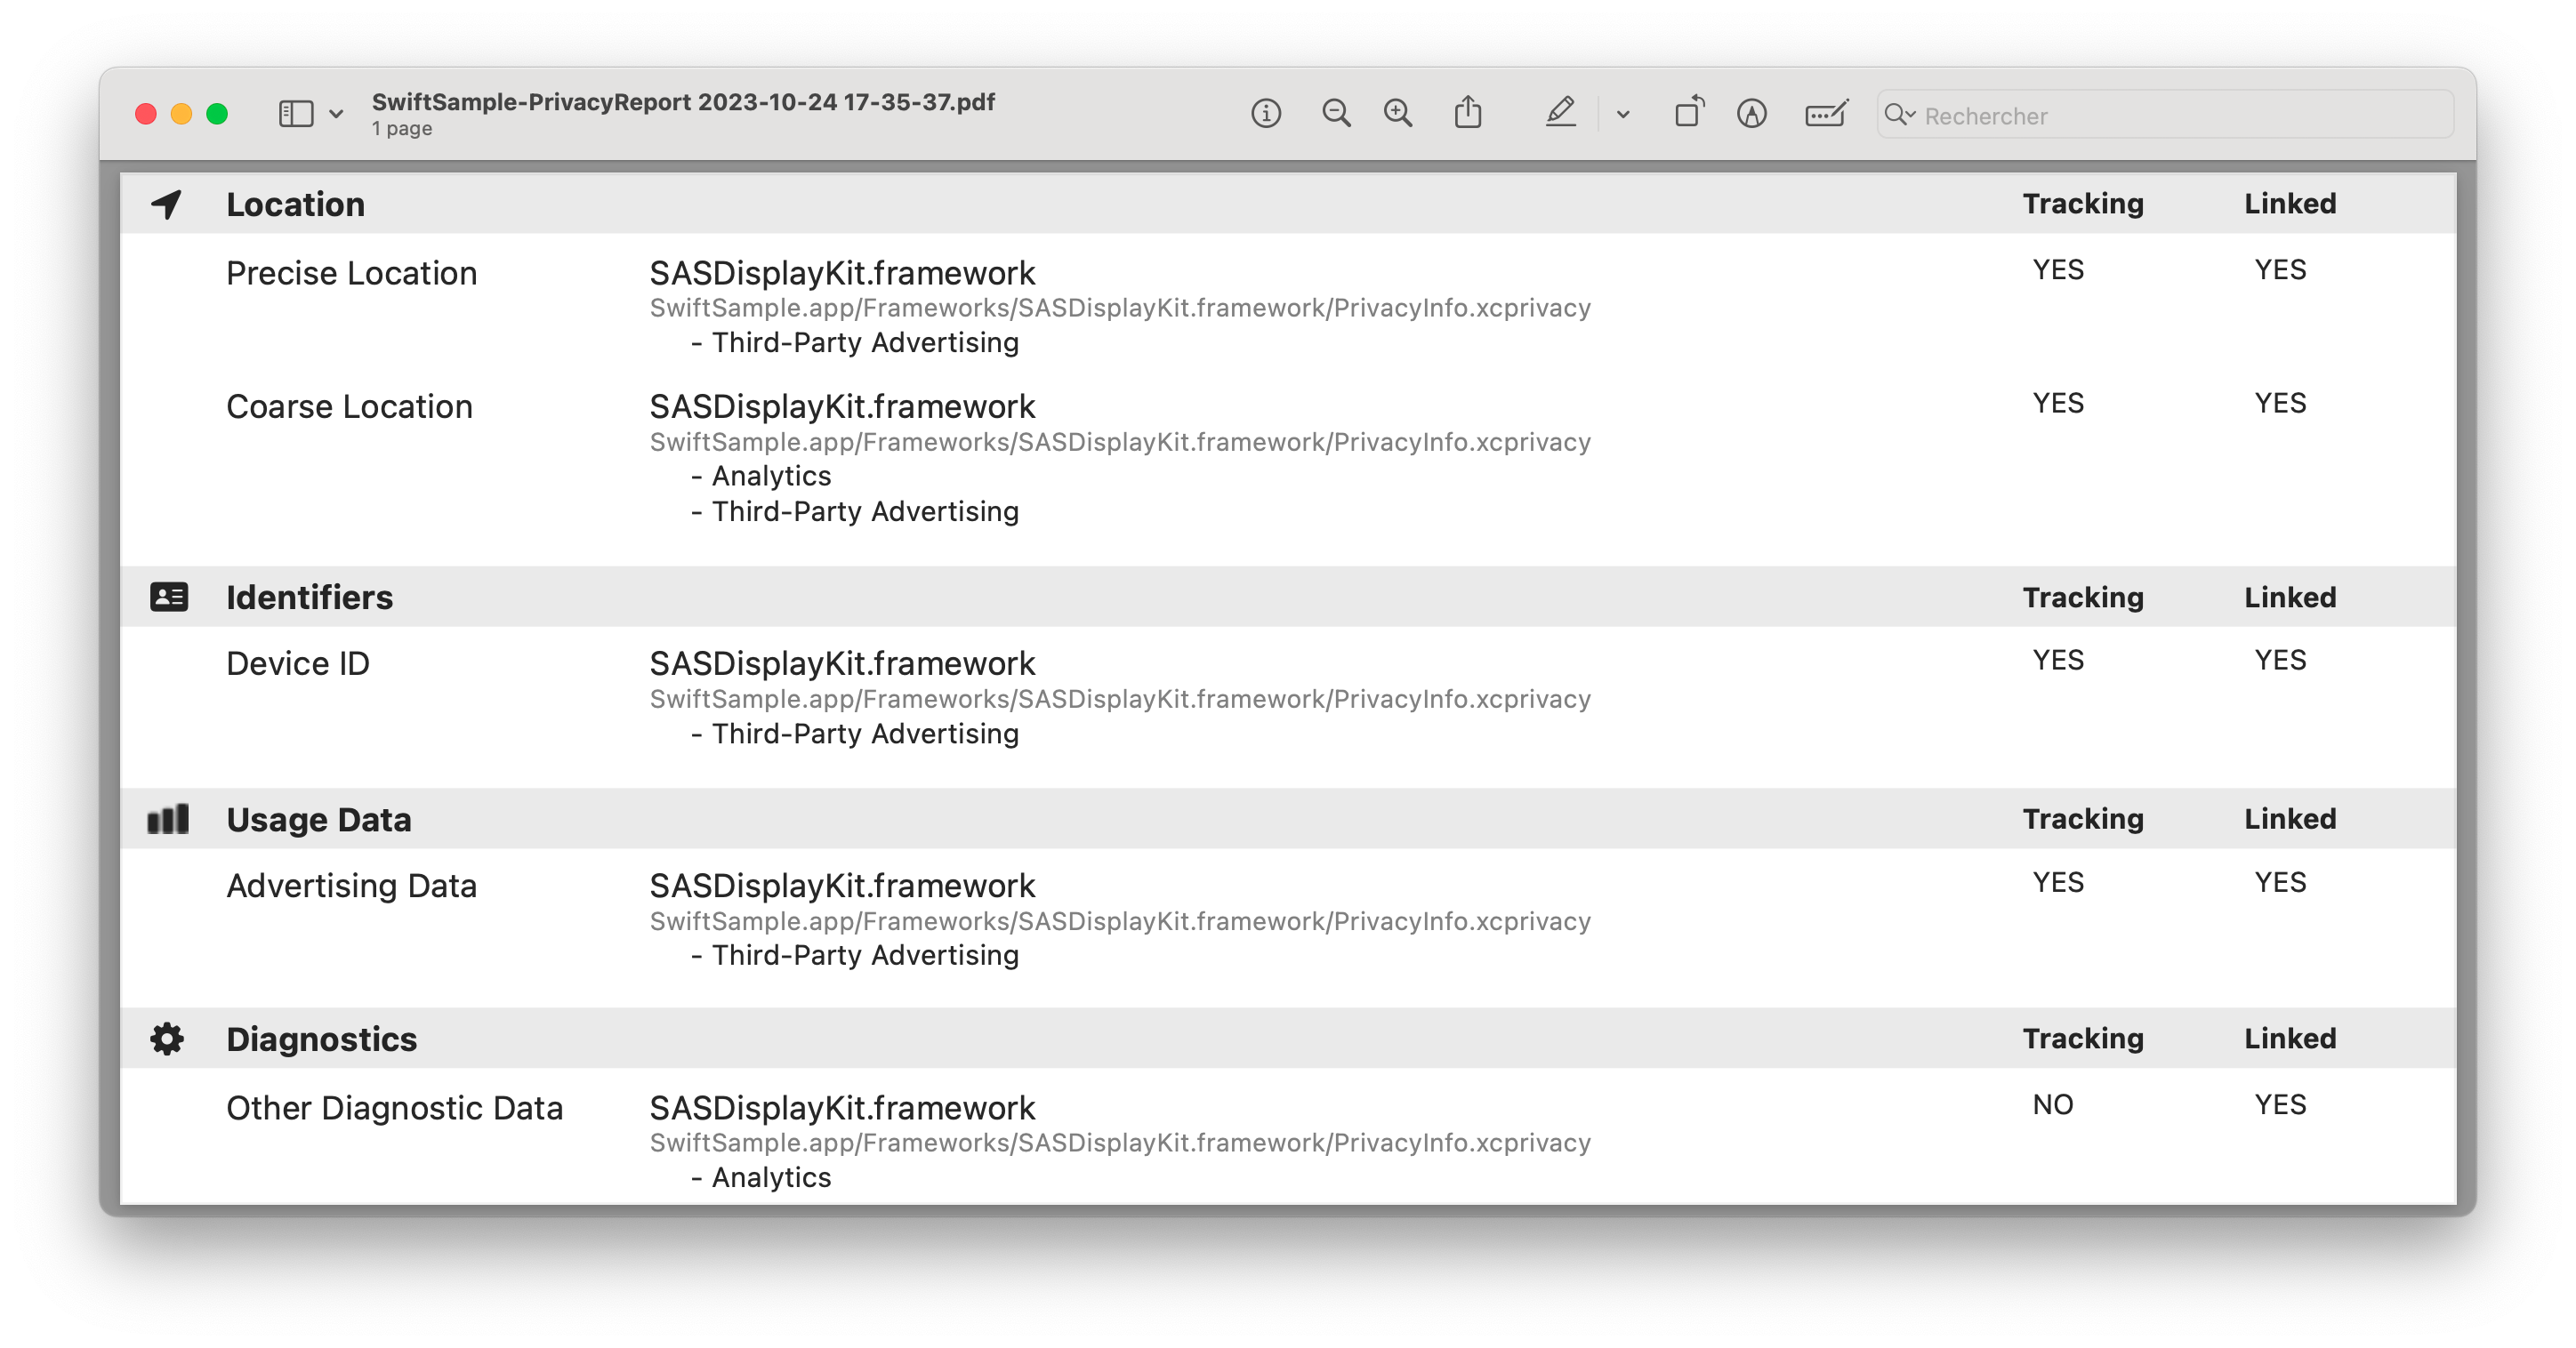Click the Rechercher search field
This screenshot has height=1348, width=2576.
pos(2165,115)
